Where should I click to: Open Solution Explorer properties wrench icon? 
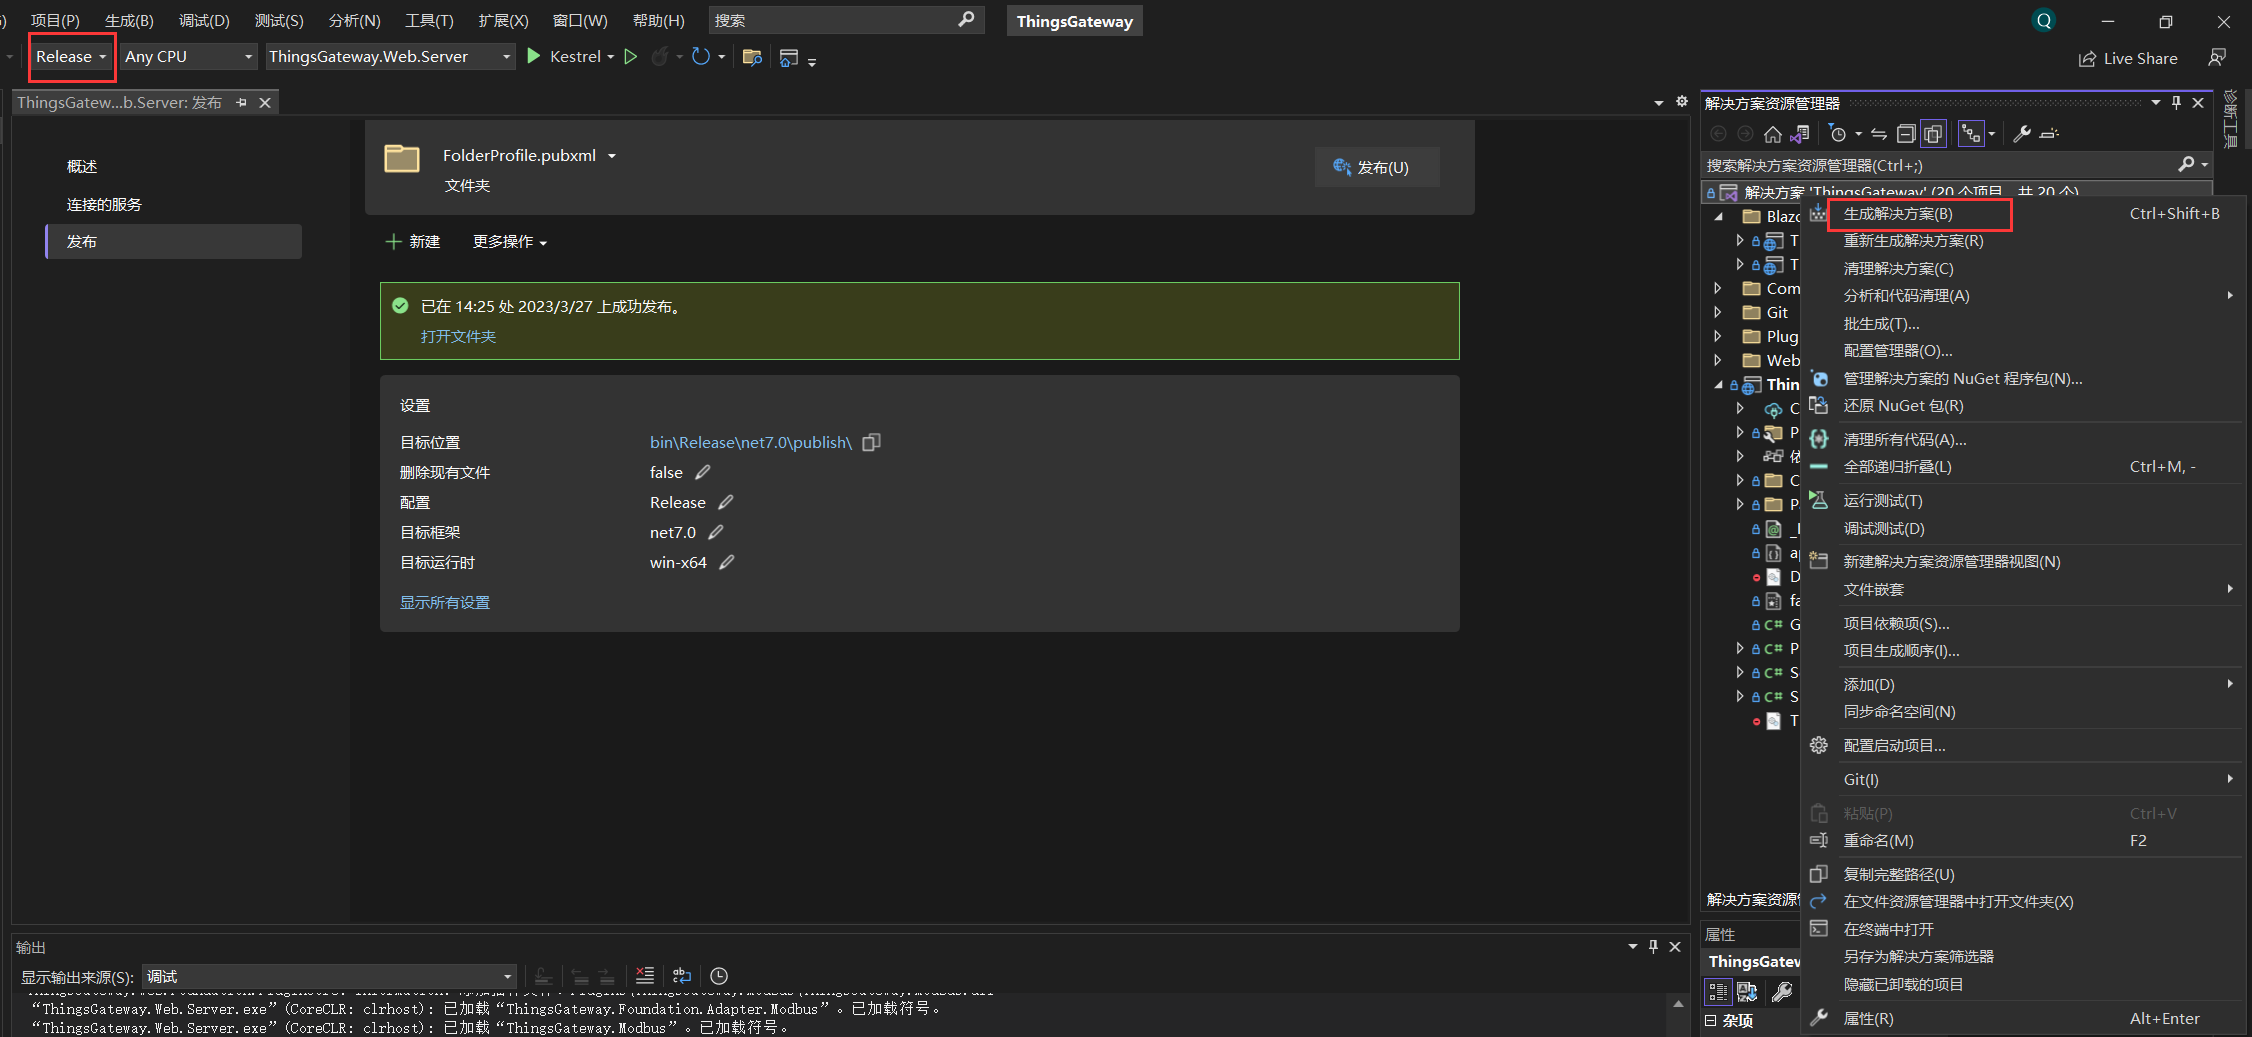[2021, 134]
